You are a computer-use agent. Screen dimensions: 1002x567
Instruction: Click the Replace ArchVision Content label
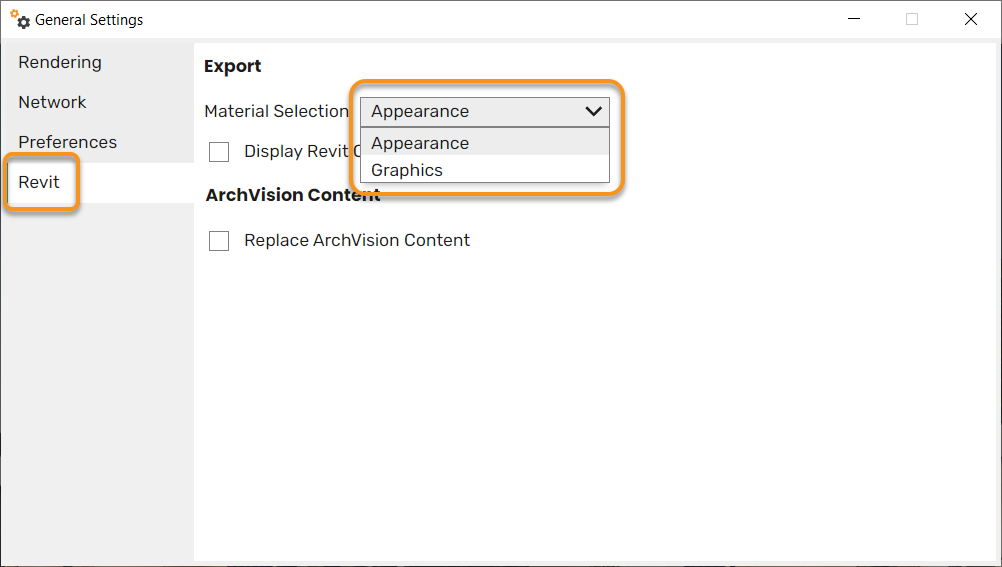[357, 240]
